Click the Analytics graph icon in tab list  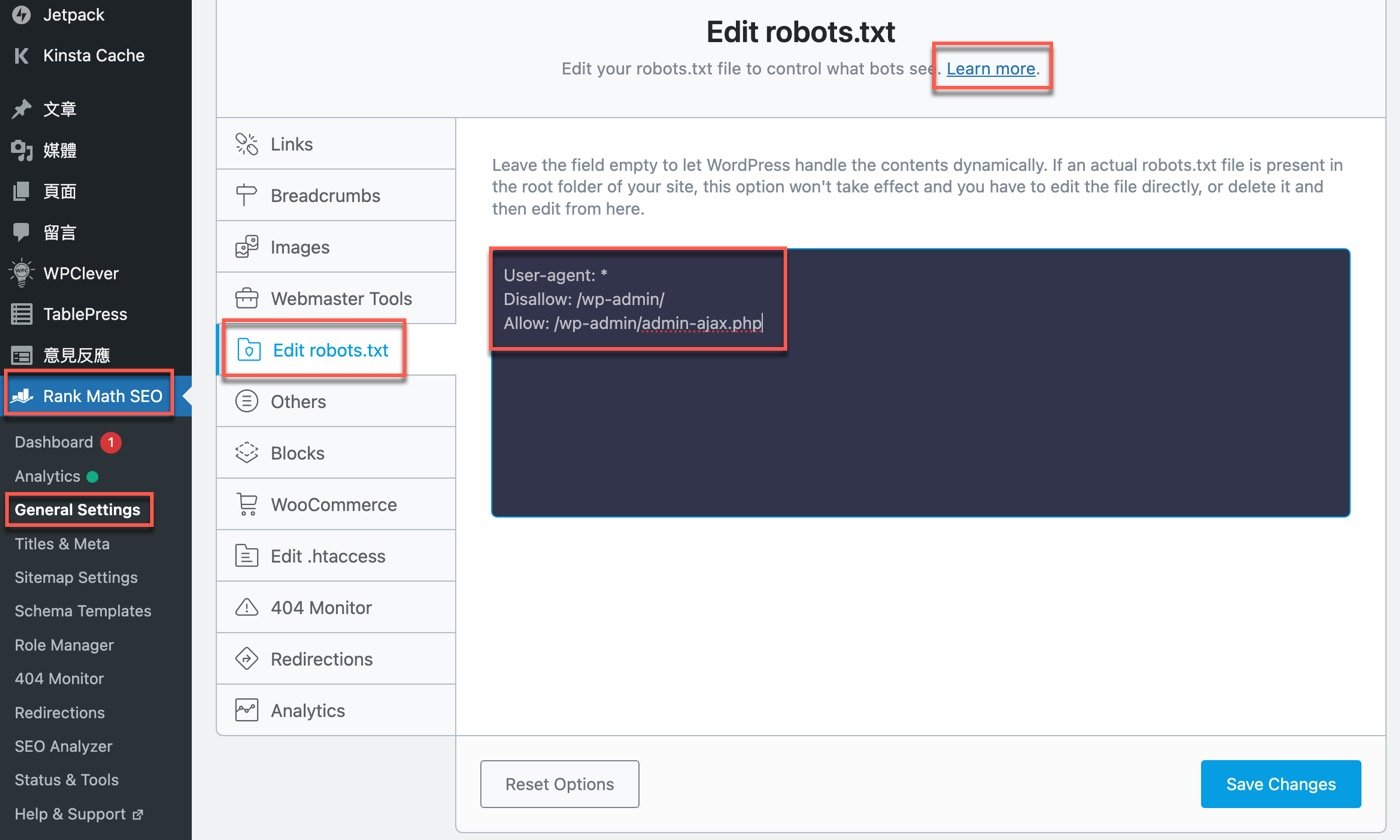pyautogui.click(x=247, y=710)
